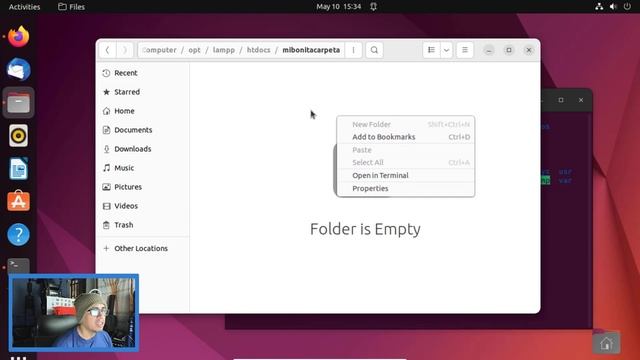Open Other Locations in sidebar

click(142, 248)
